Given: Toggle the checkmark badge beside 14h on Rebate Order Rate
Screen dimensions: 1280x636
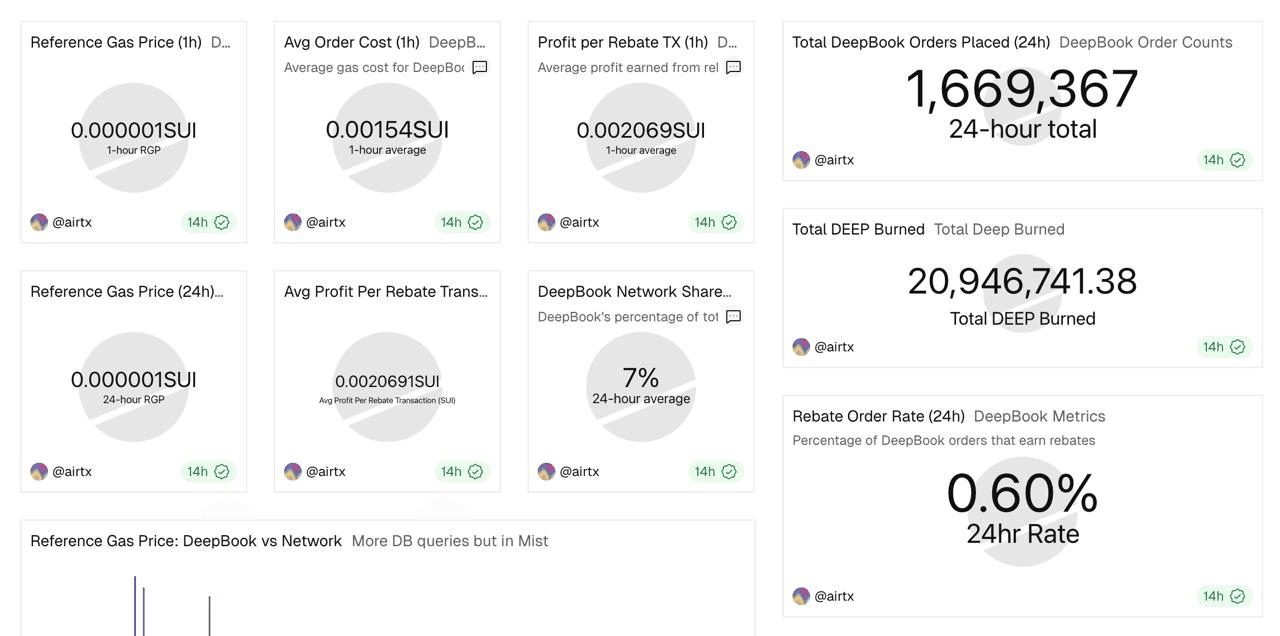Looking at the screenshot, I should 1240,595.
